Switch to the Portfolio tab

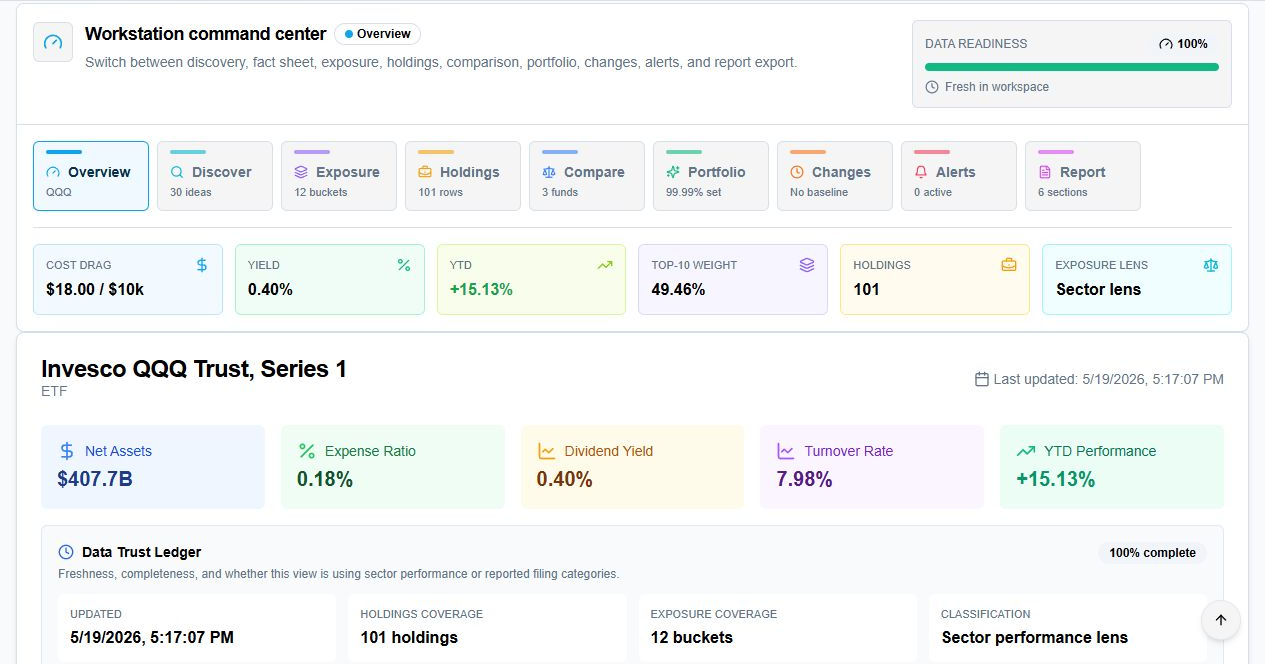click(711, 176)
